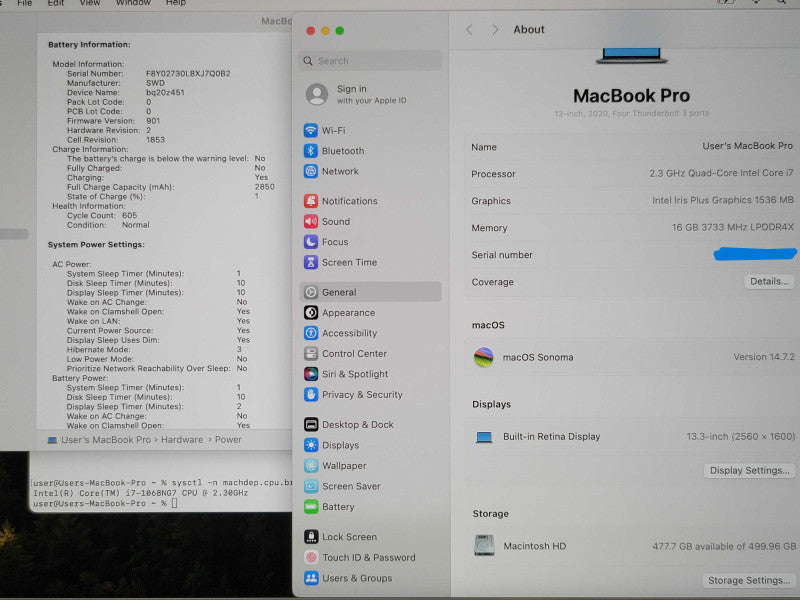The height and width of the screenshot is (600, 800).
Task: Open the Window menu
Action: coord(133,3)
